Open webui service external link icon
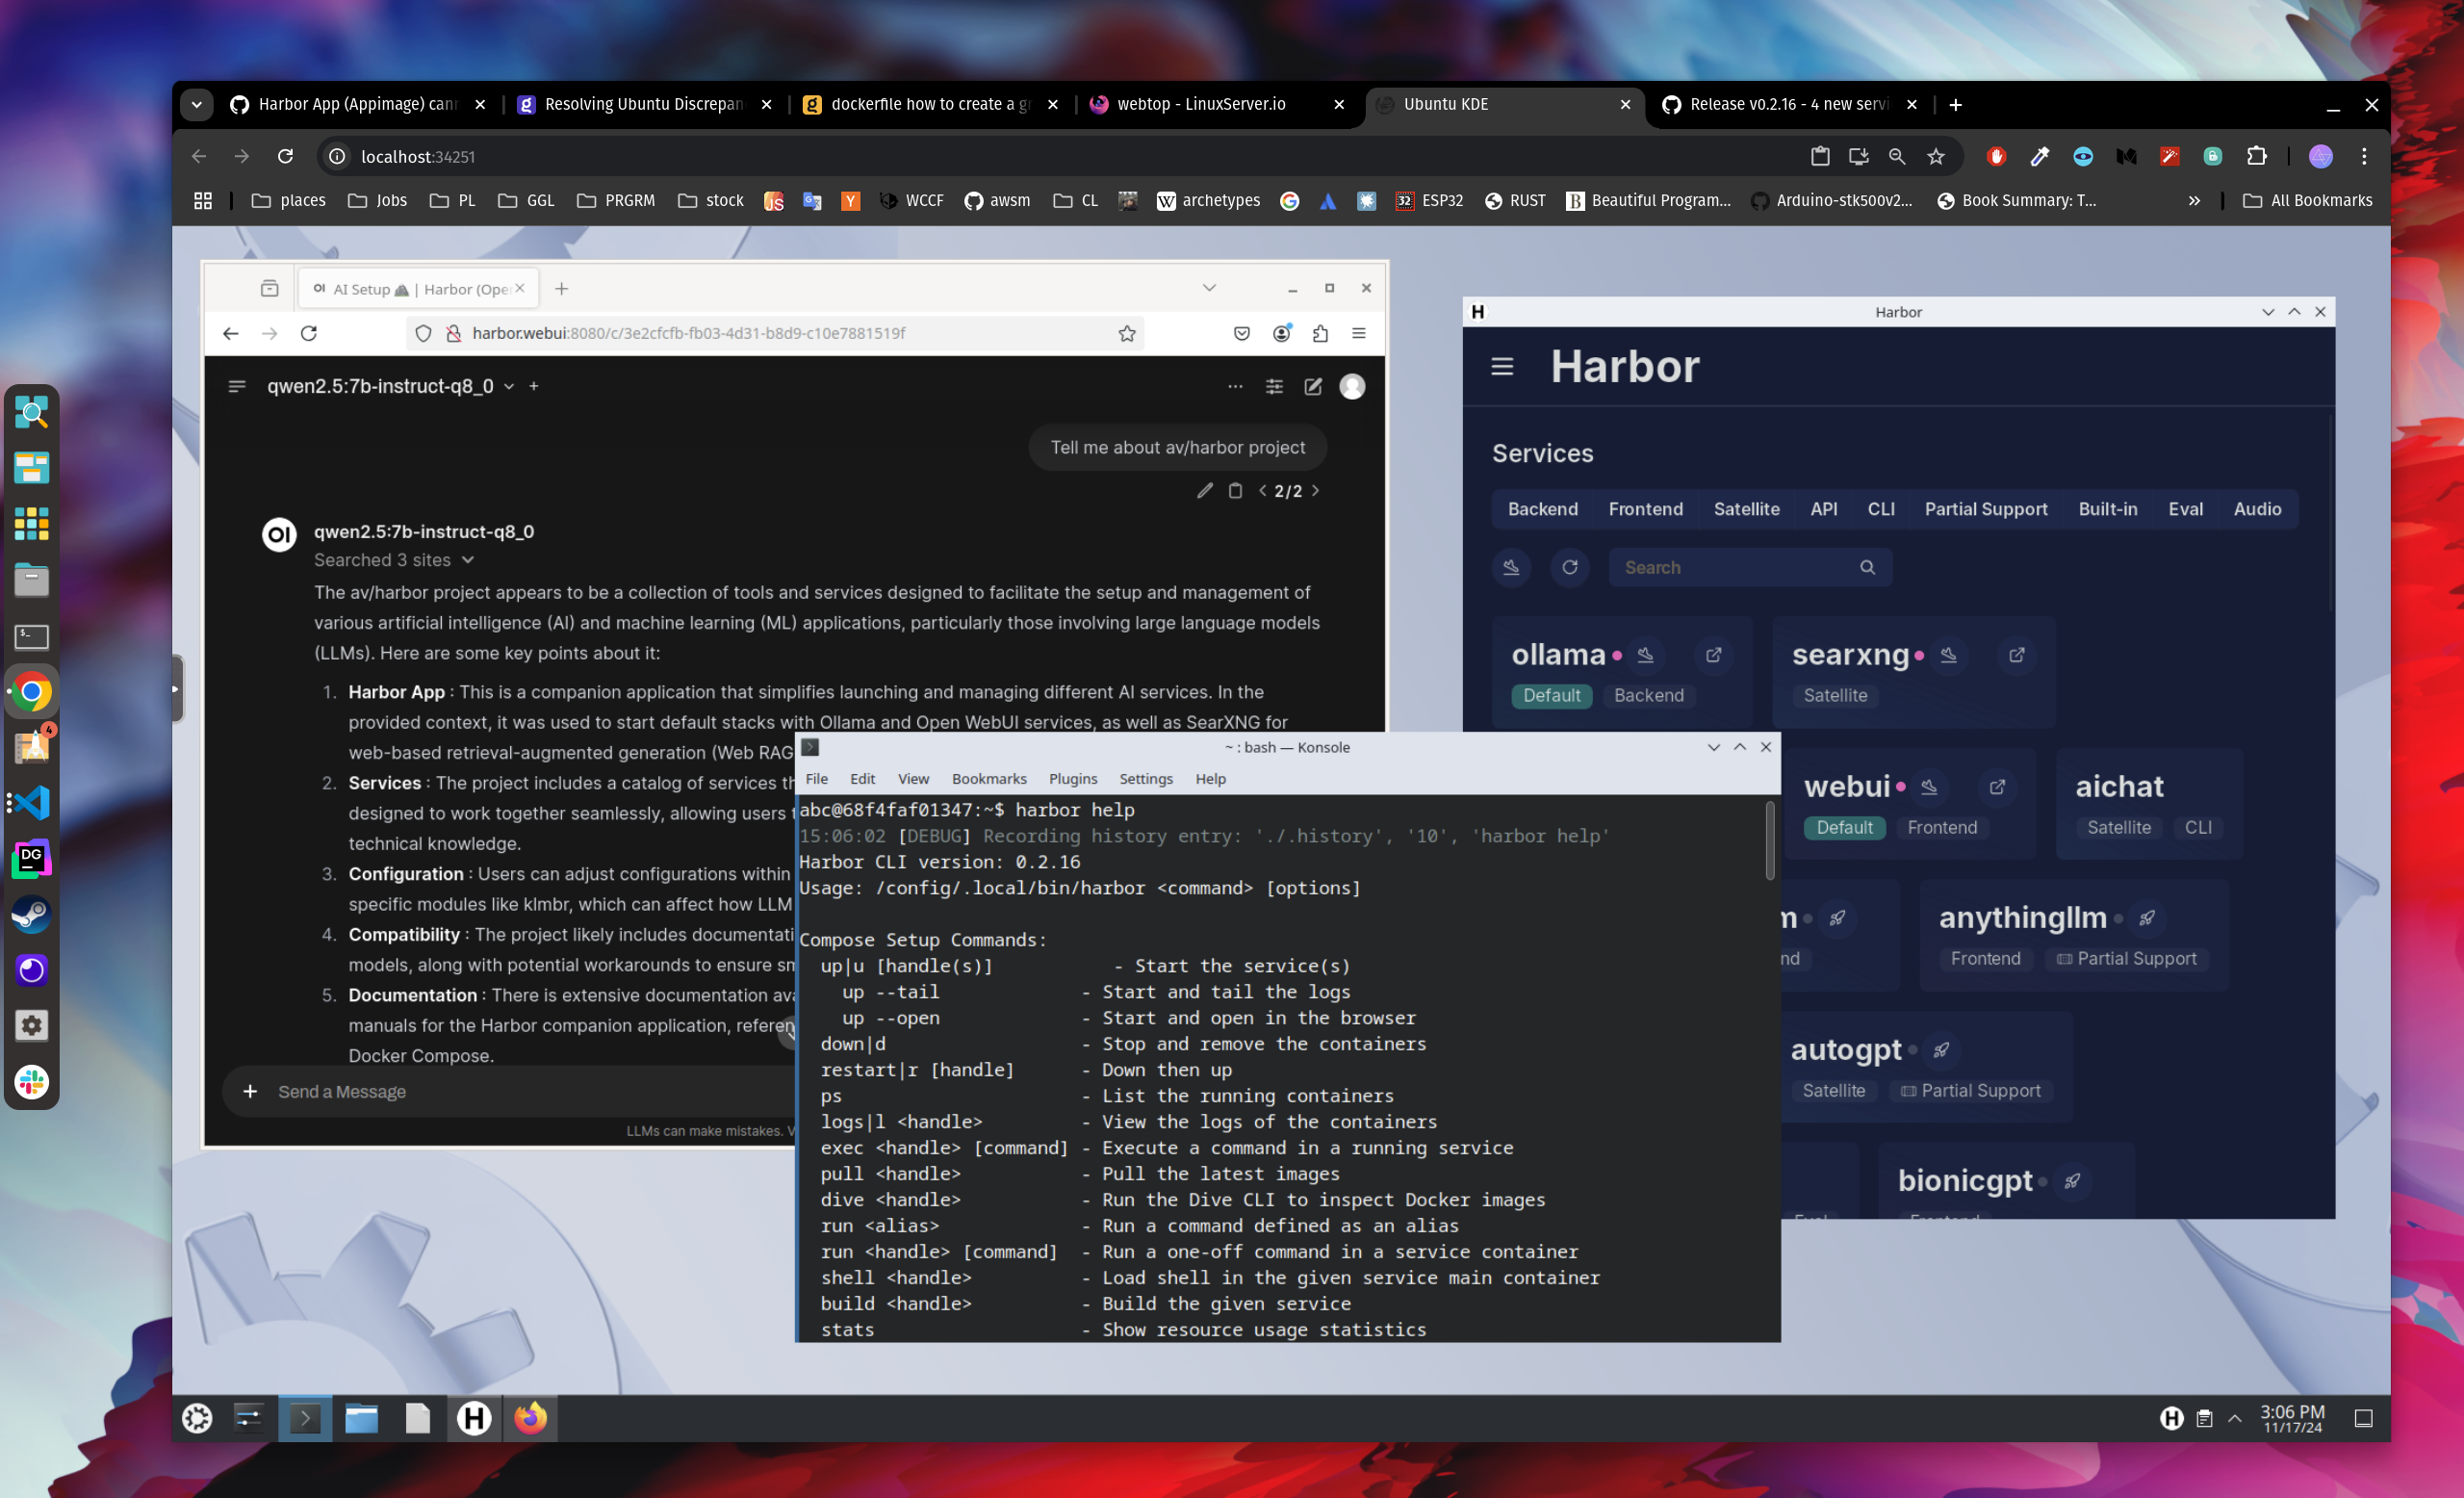This screenshot has width=2464, height=1498. pyautogui.click(x=1996, y=787)
